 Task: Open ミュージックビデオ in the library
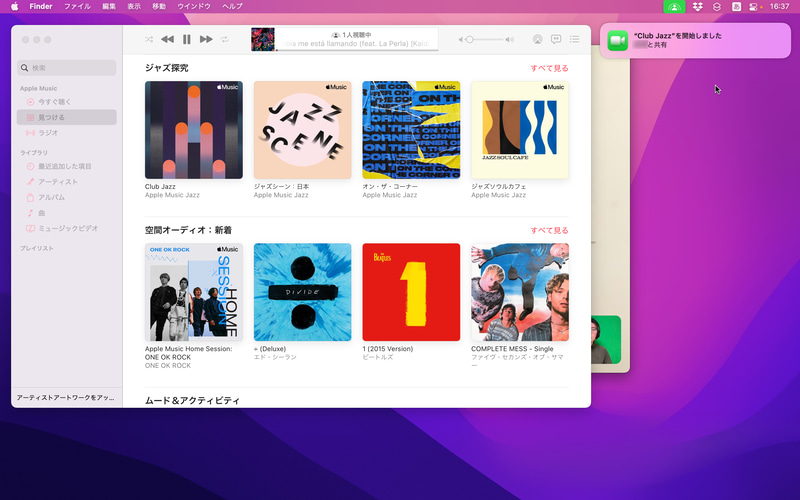[x=67, y=228]
